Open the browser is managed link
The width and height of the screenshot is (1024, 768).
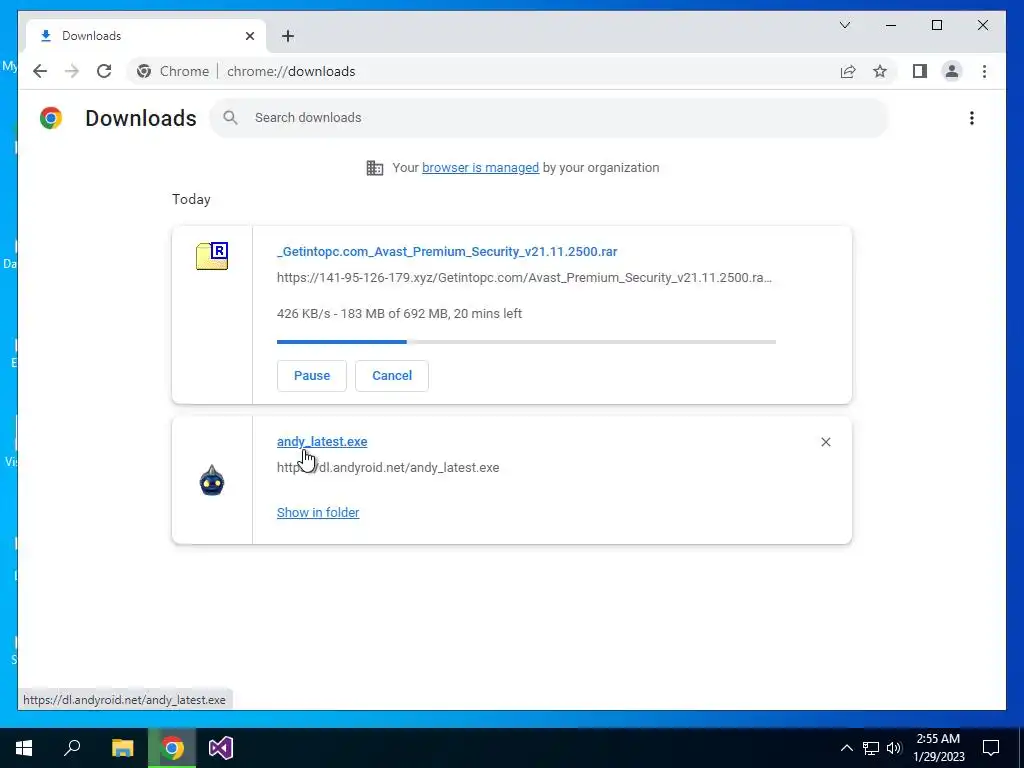click(x=480, y=168)
